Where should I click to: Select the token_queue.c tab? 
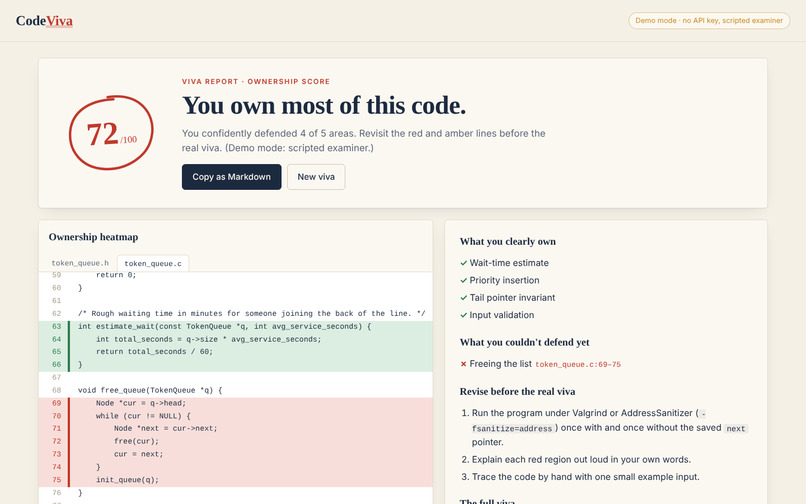point(153,263)
